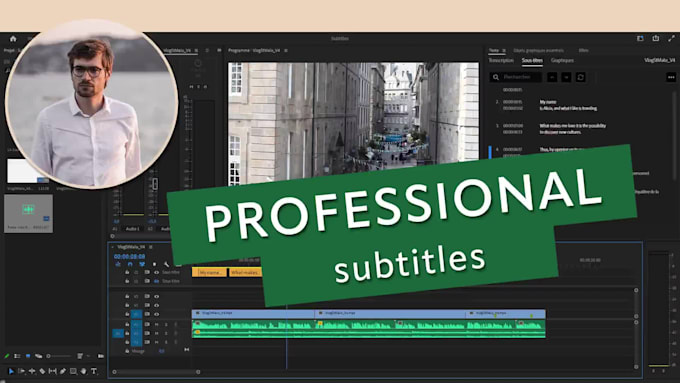
Task: Select the Programme: VlogStMalo_V4 tab
Action: (254, 50)
